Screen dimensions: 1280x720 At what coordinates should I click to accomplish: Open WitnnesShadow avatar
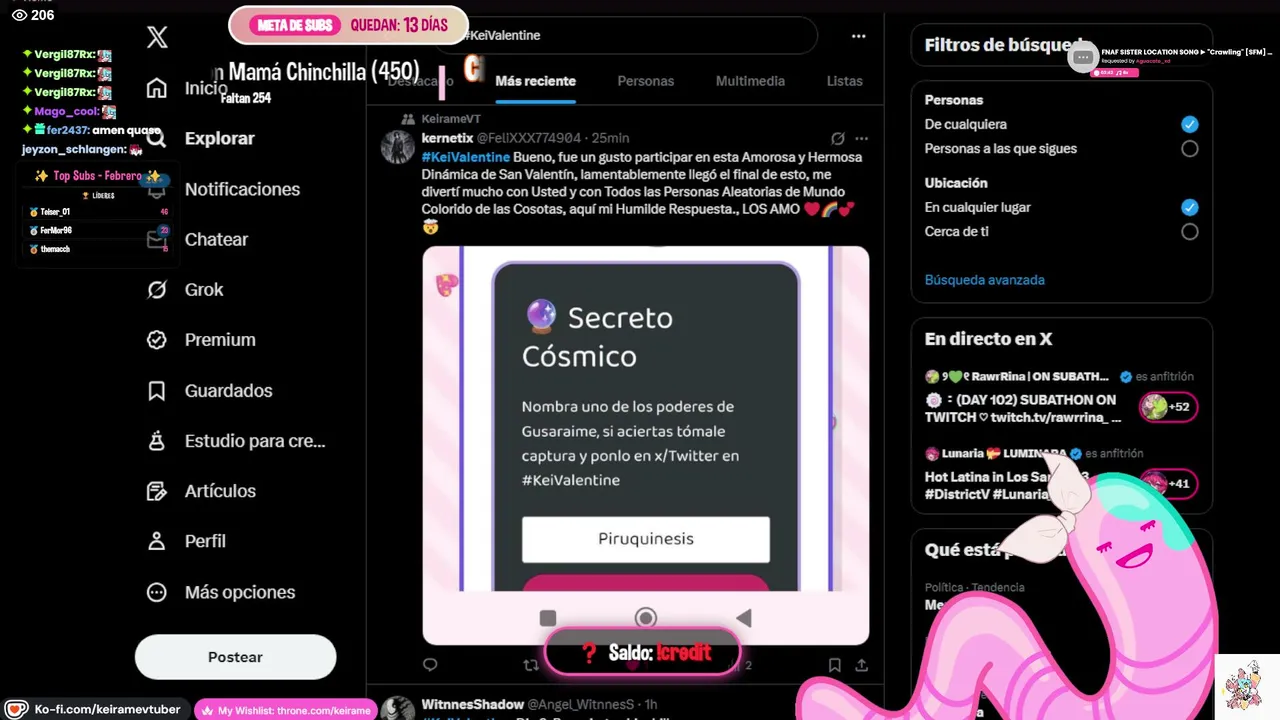pos(398,708)
